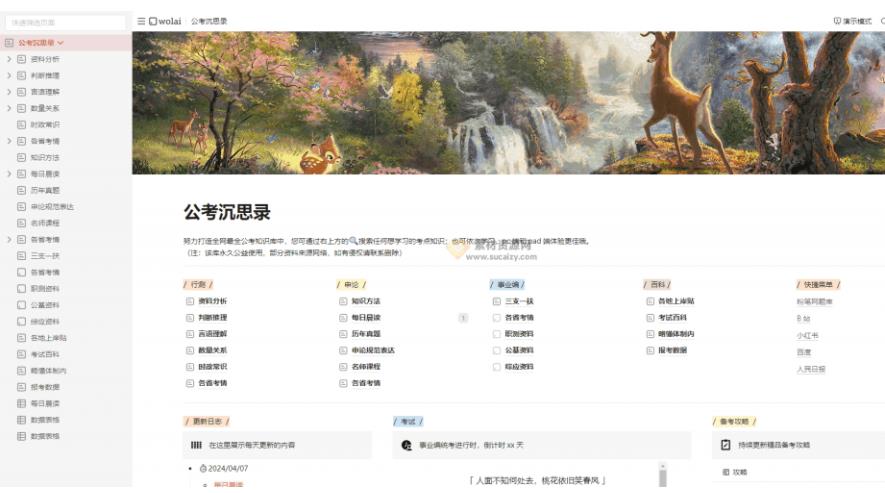Viewport: 885px width, 493px height.
Task: Open 数量关系 link under 行测 heading
Action: tap(213, 351)
